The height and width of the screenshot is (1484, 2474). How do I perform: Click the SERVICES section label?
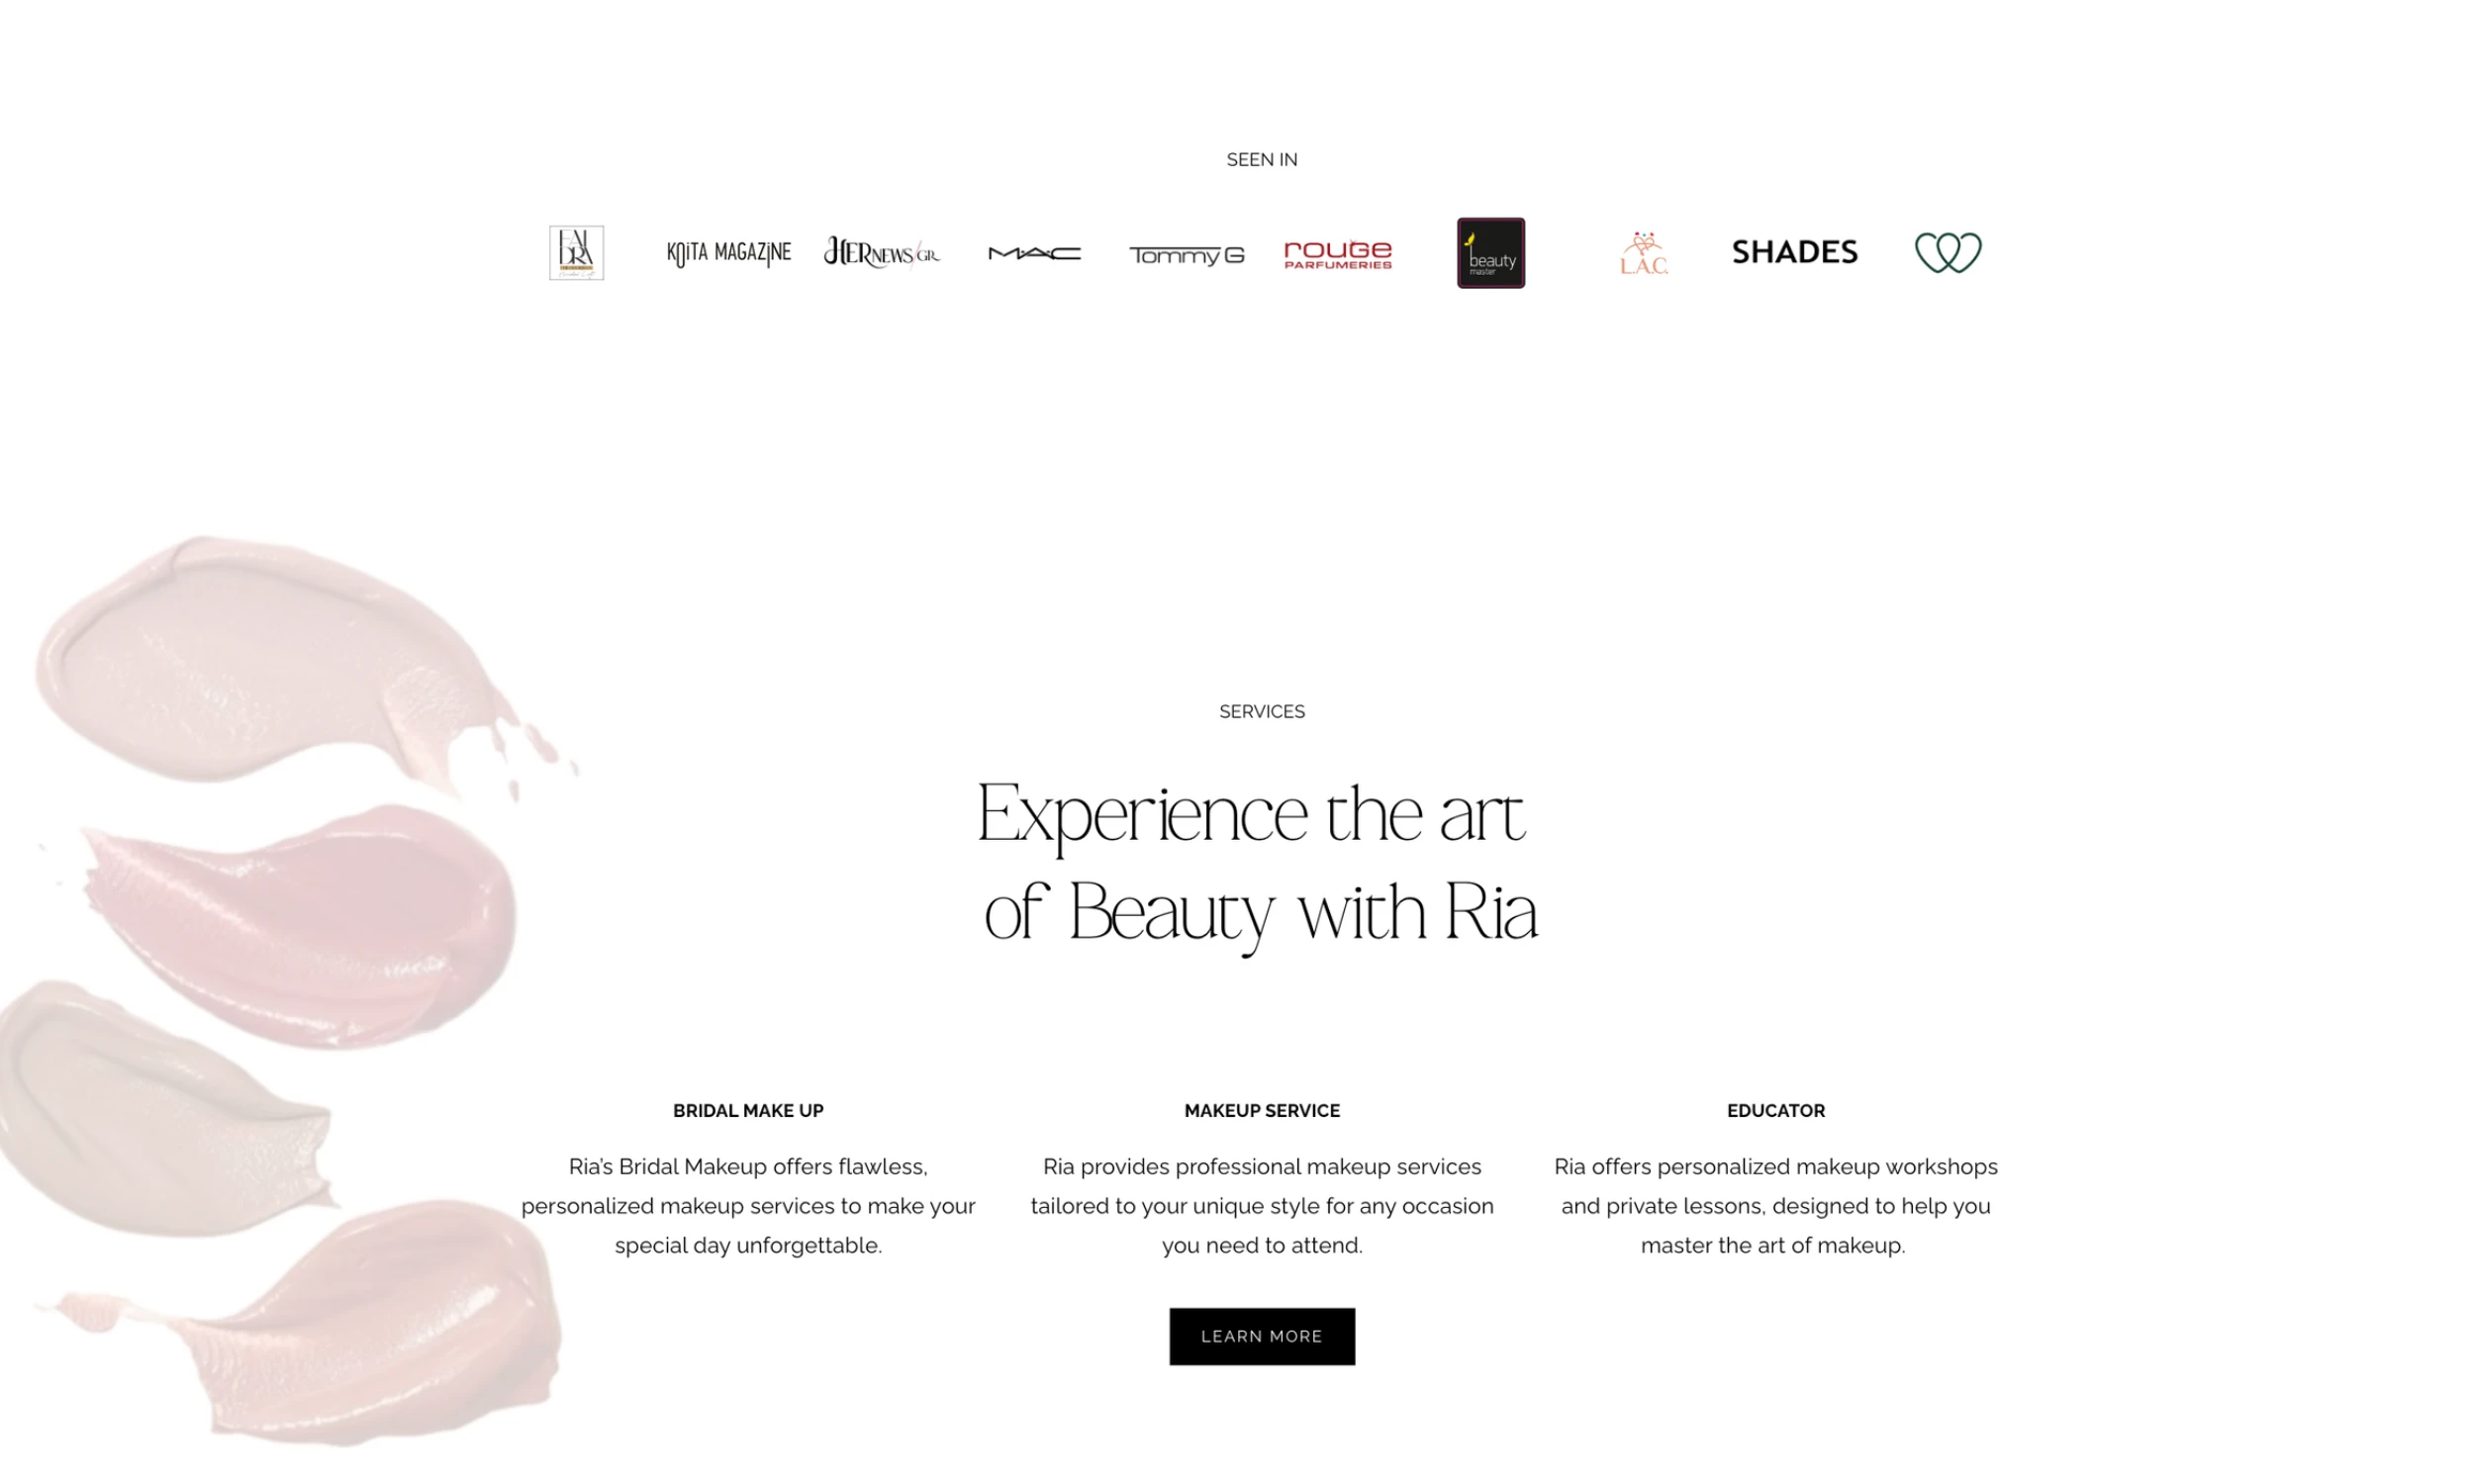[1262, 711]
